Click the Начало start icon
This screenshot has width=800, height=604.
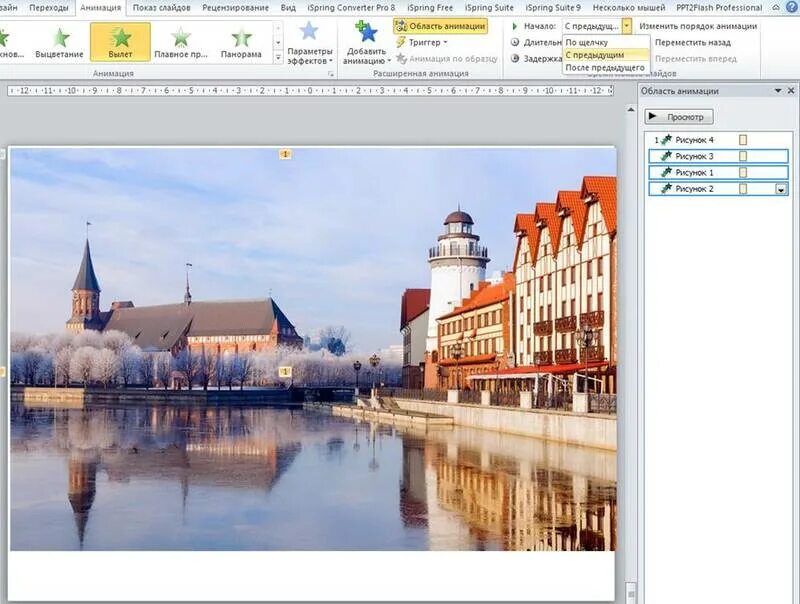[x=515, y=26]
